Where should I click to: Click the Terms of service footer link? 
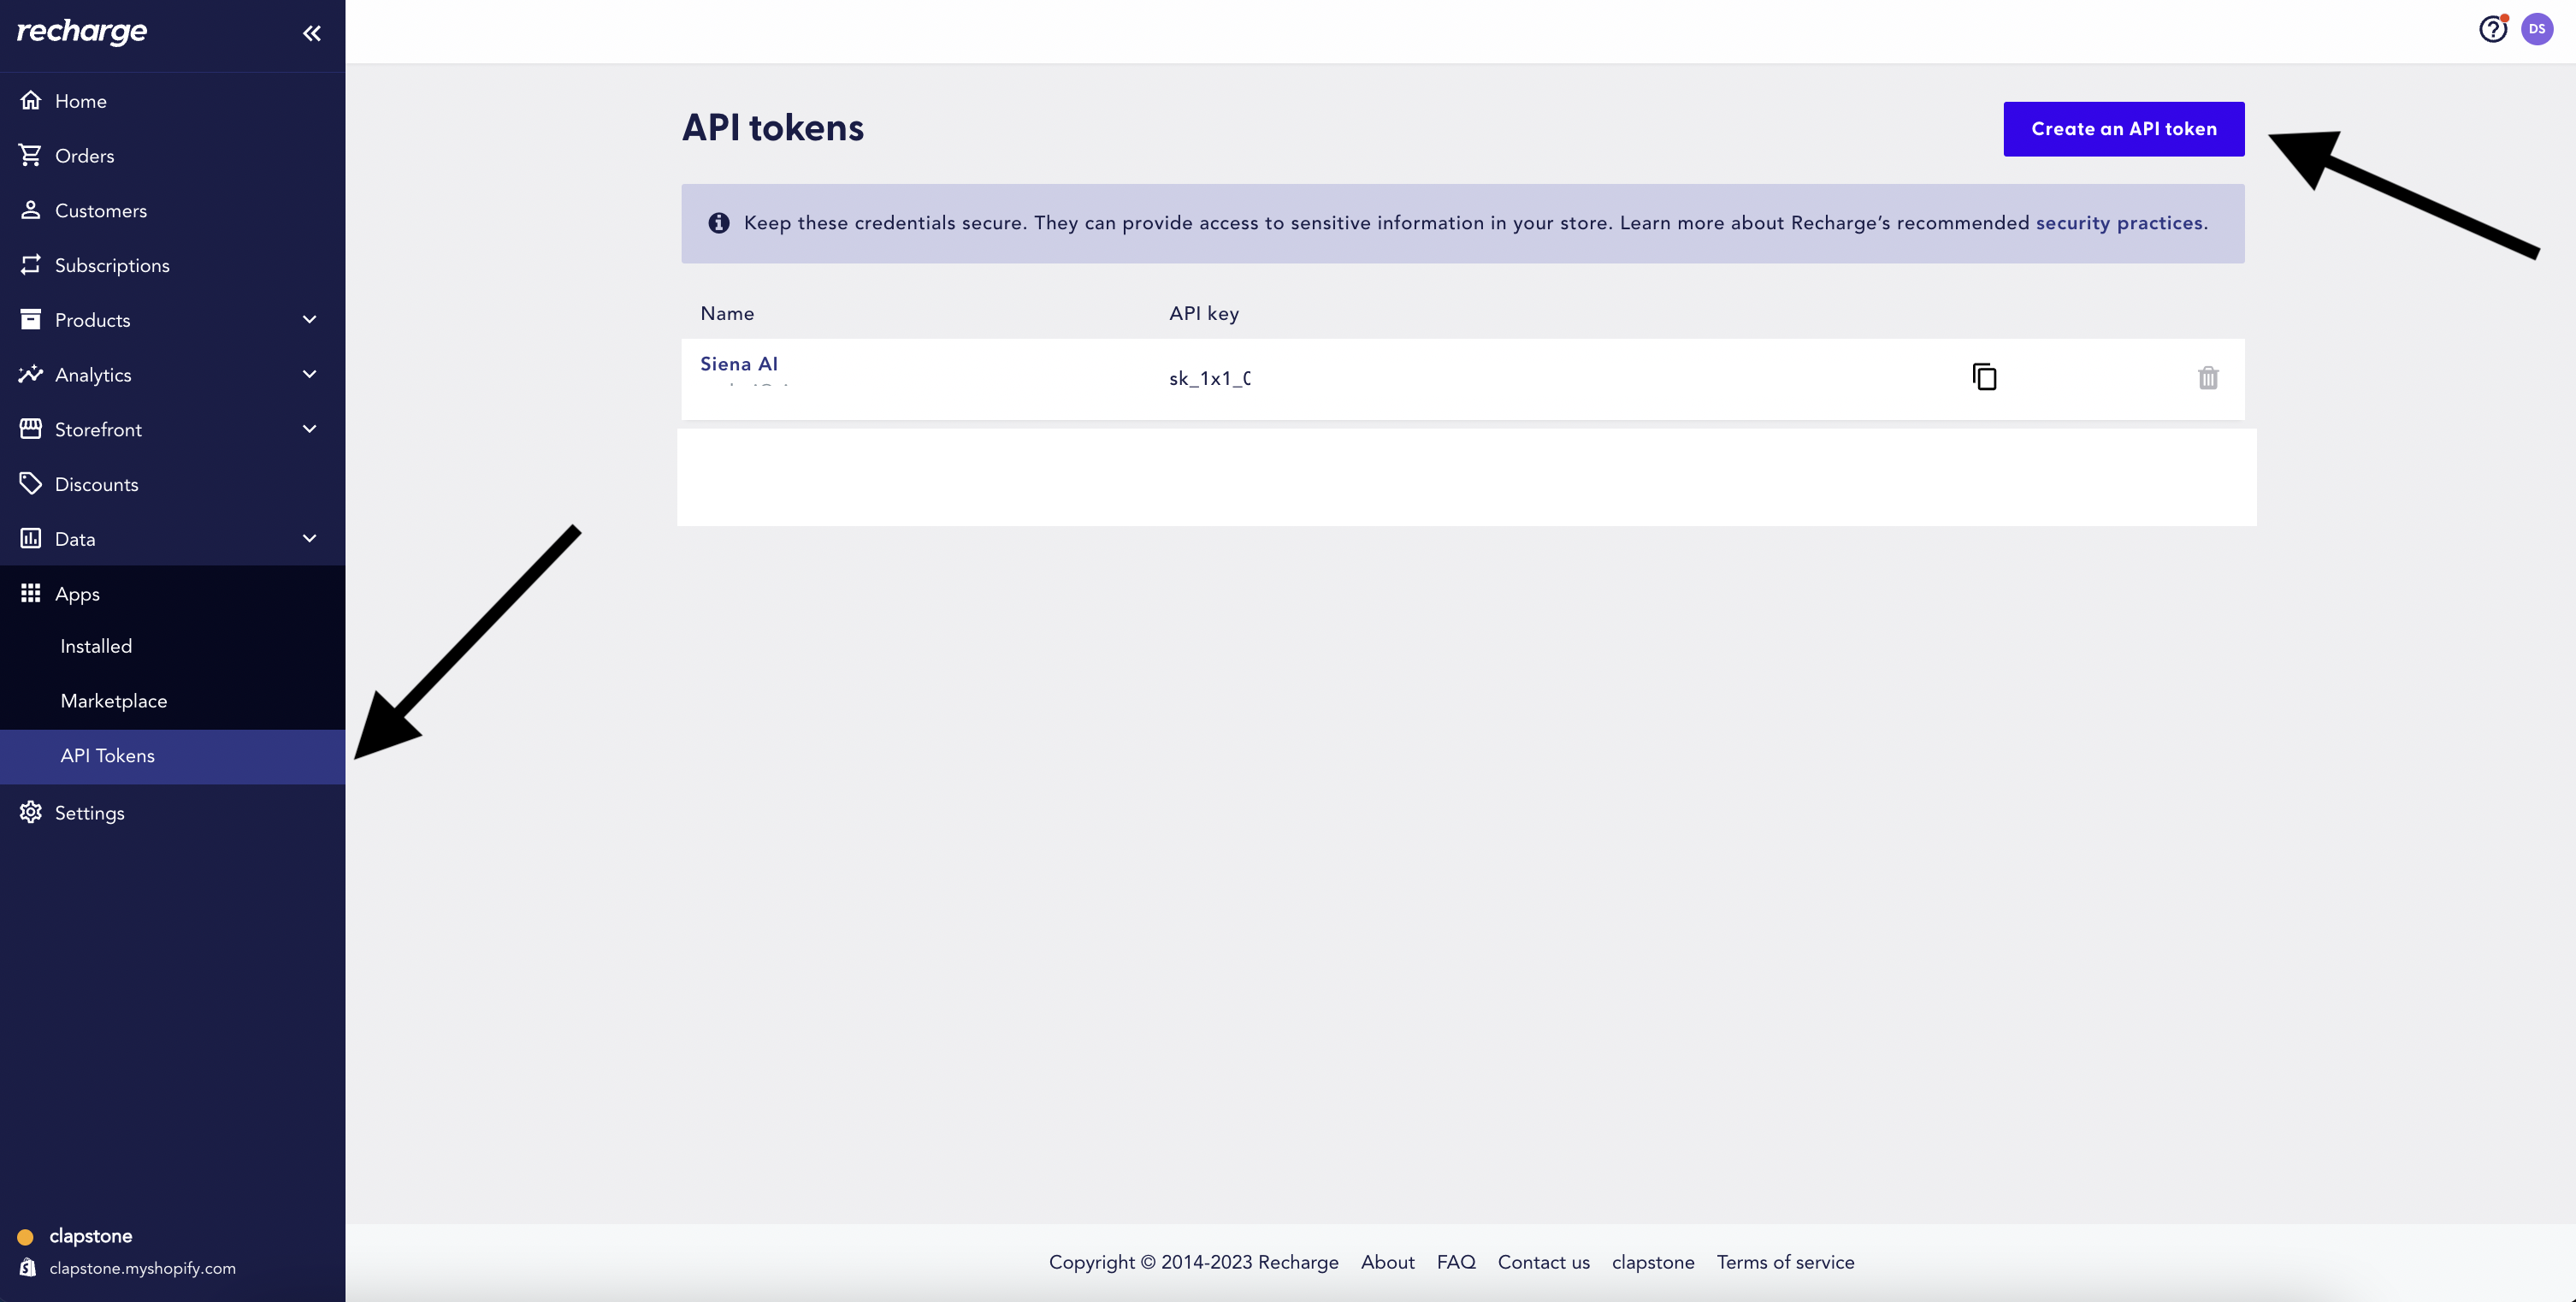(1785, 1262)
